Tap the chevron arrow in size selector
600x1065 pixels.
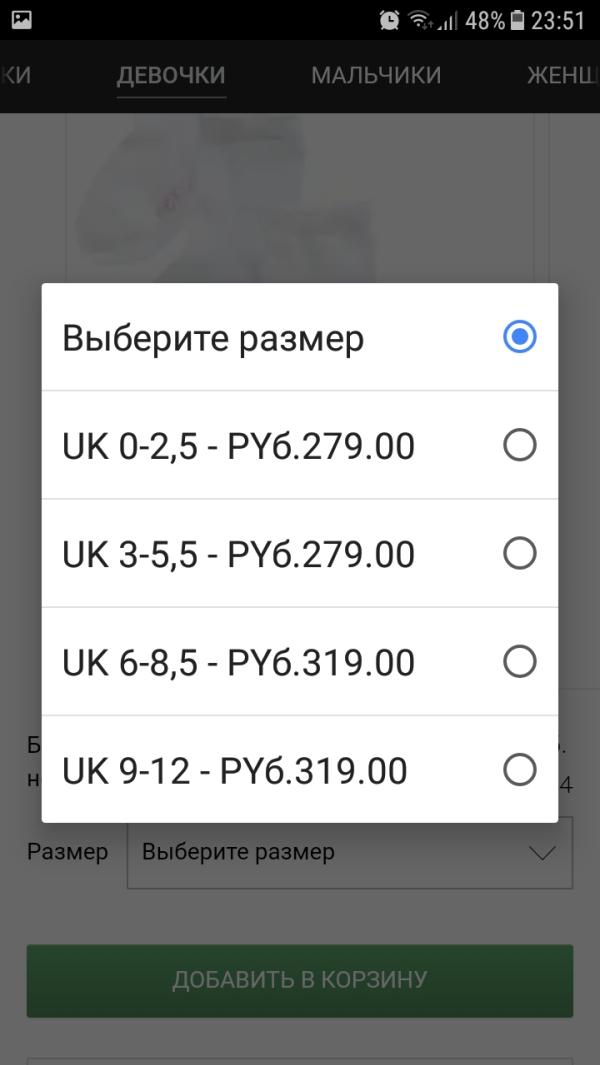(543, 854)
